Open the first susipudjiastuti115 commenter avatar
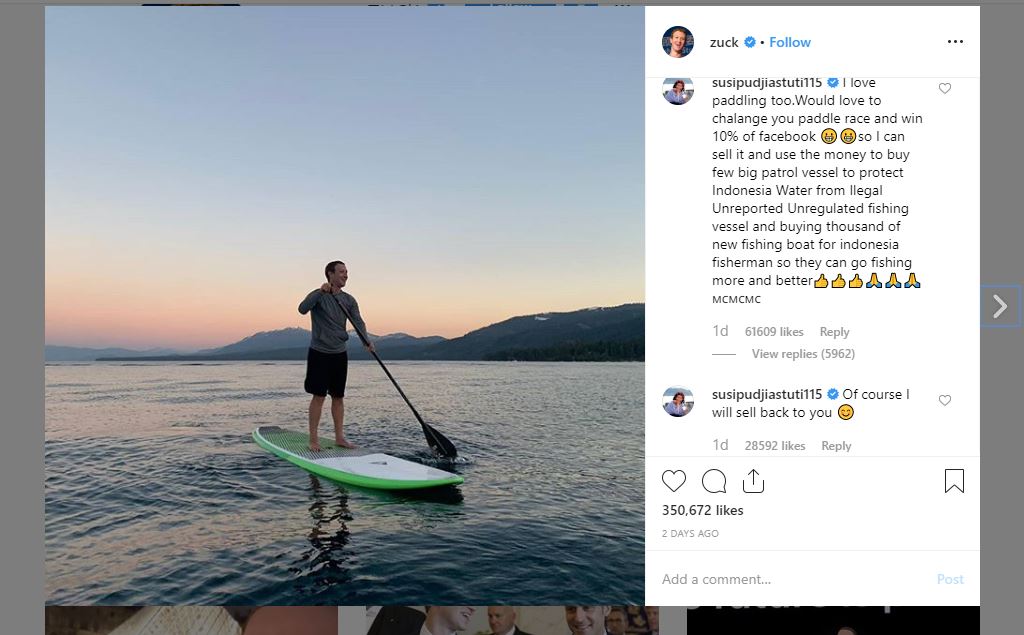 point(678,90)
